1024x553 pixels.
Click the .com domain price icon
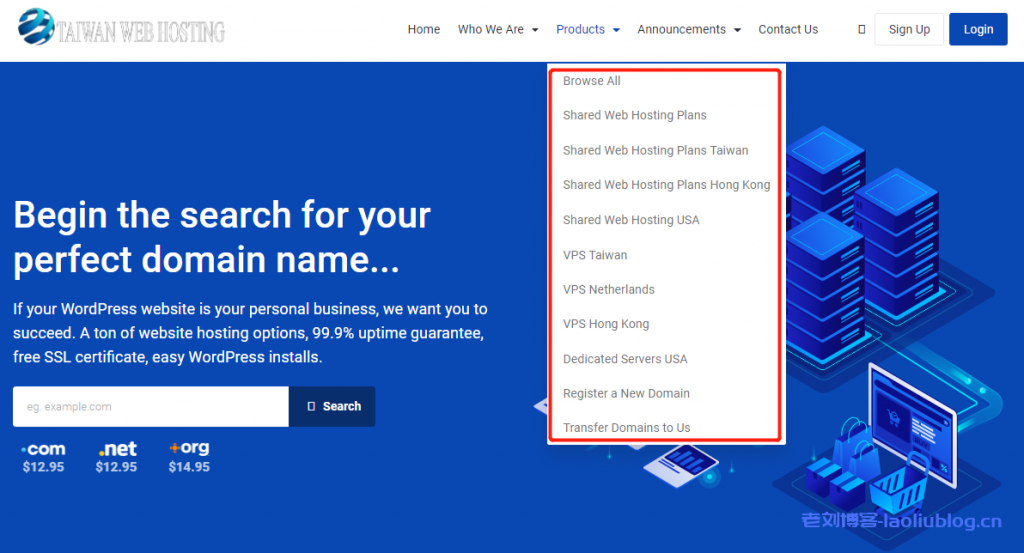coord(43,449)
